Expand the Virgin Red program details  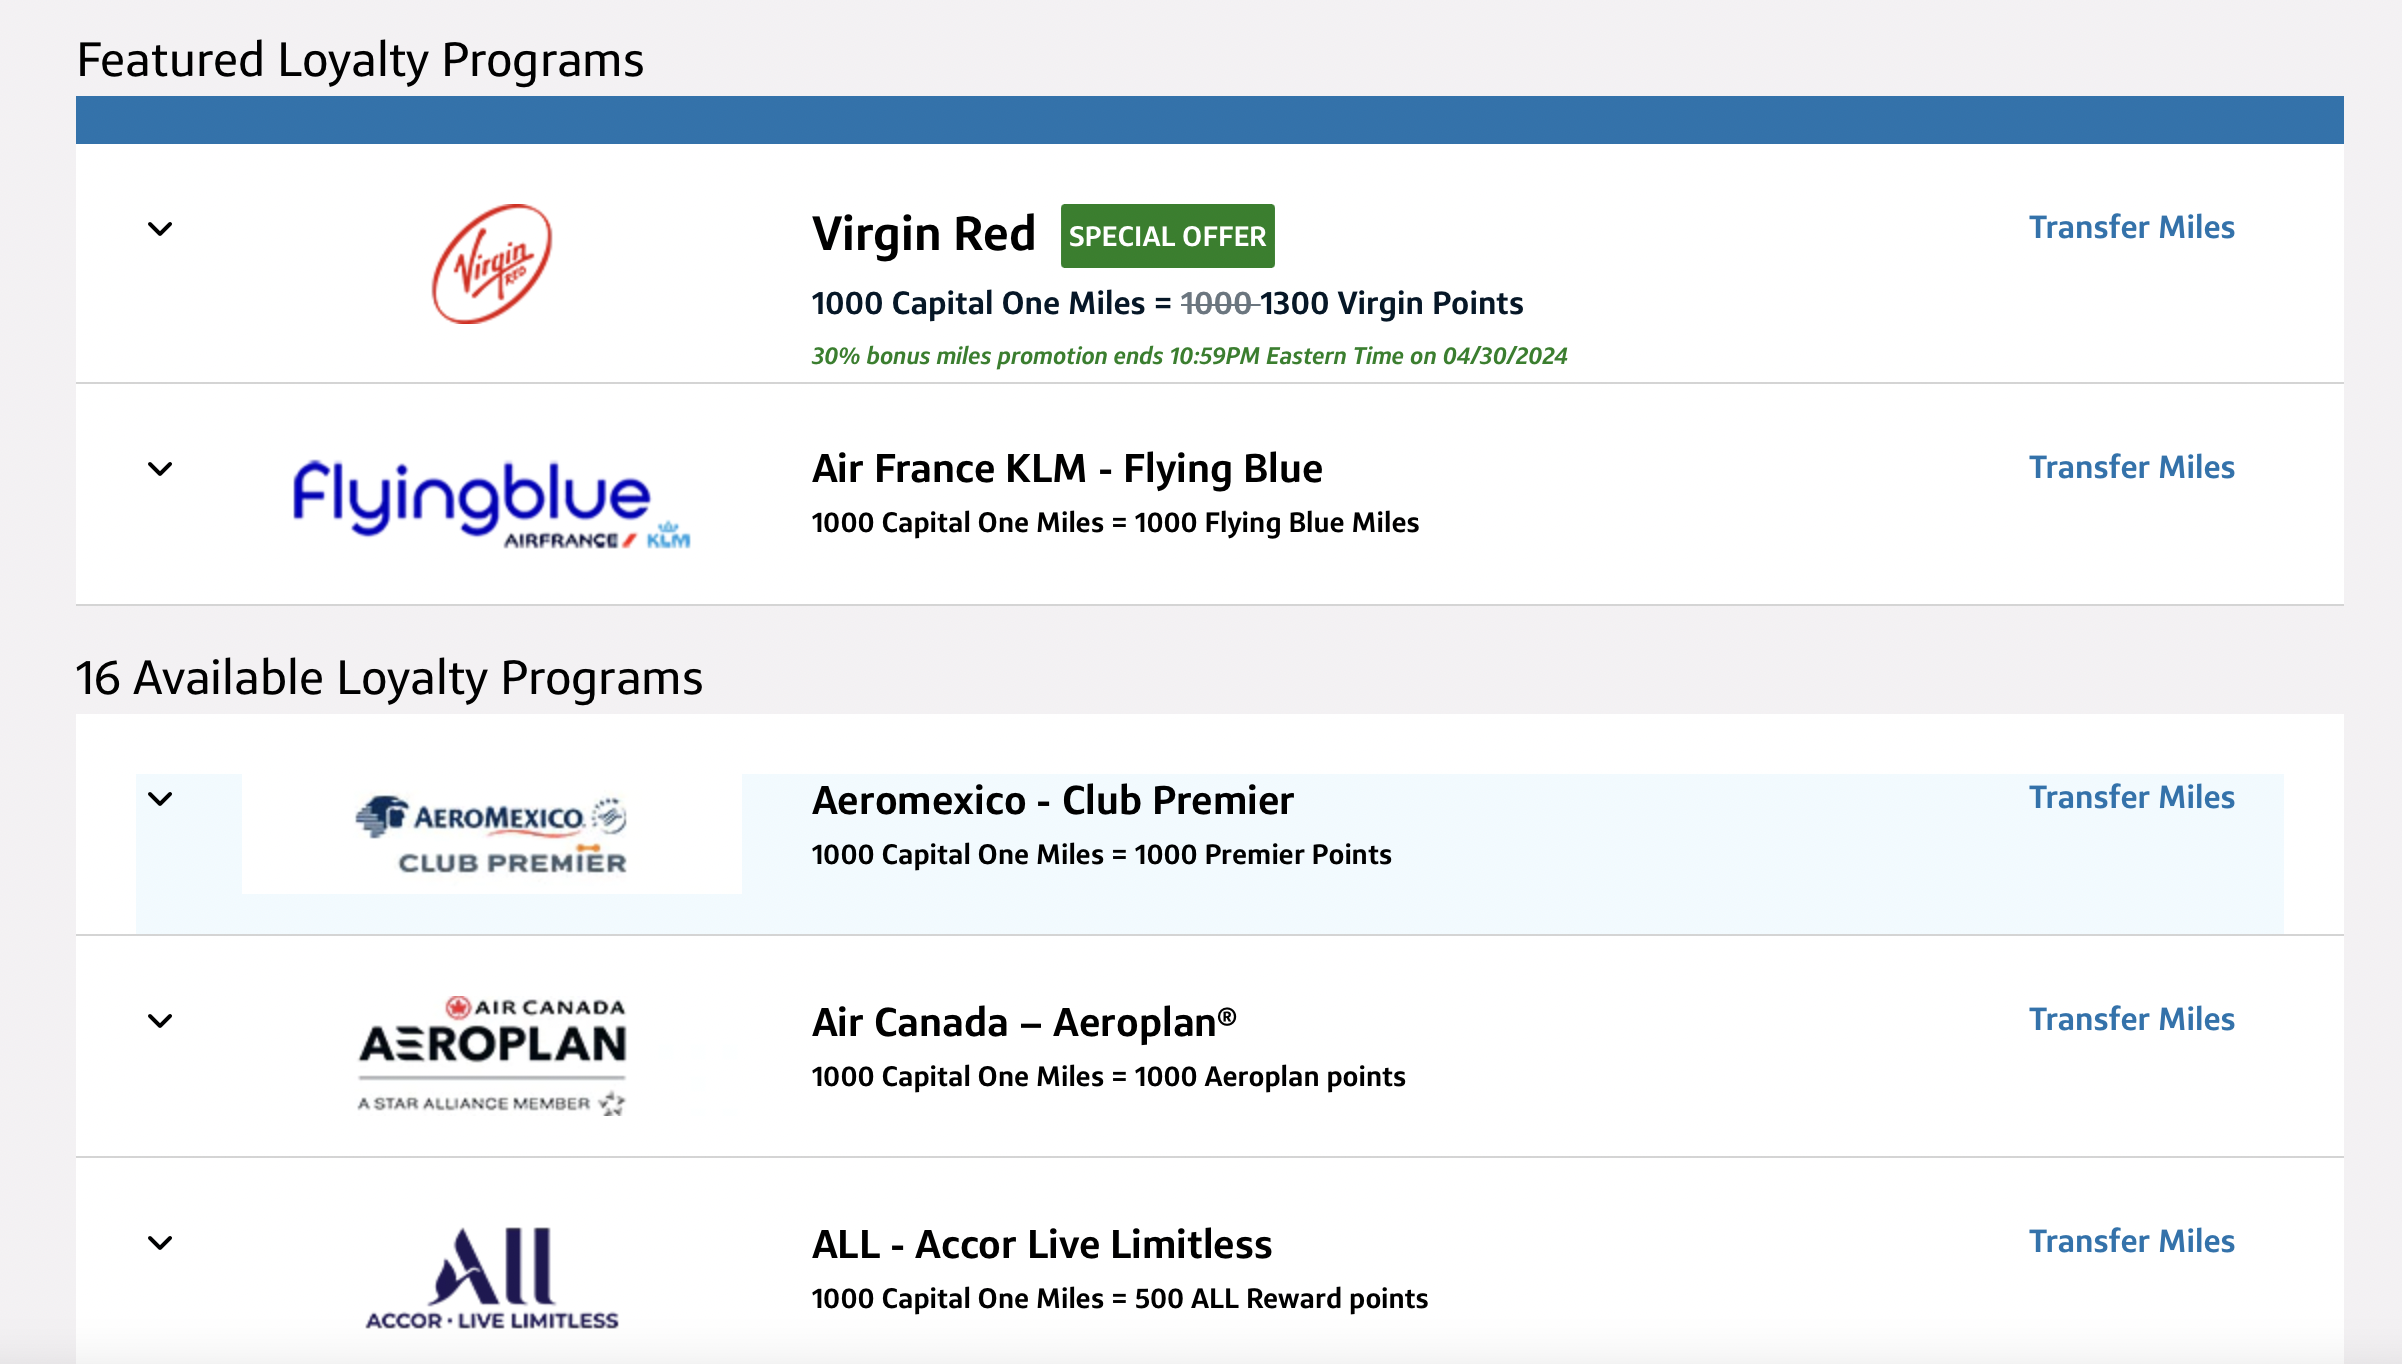[160, 229]
